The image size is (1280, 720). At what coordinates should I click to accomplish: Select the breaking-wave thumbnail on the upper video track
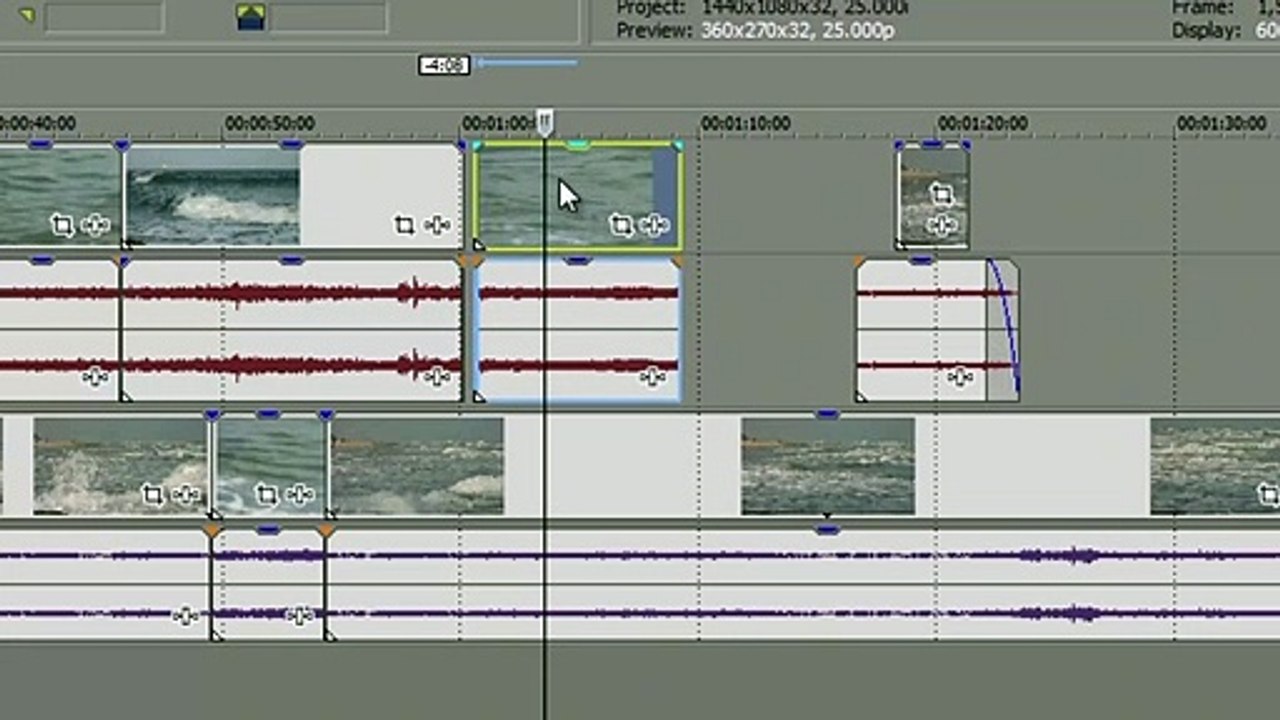[x=213, y=195]
